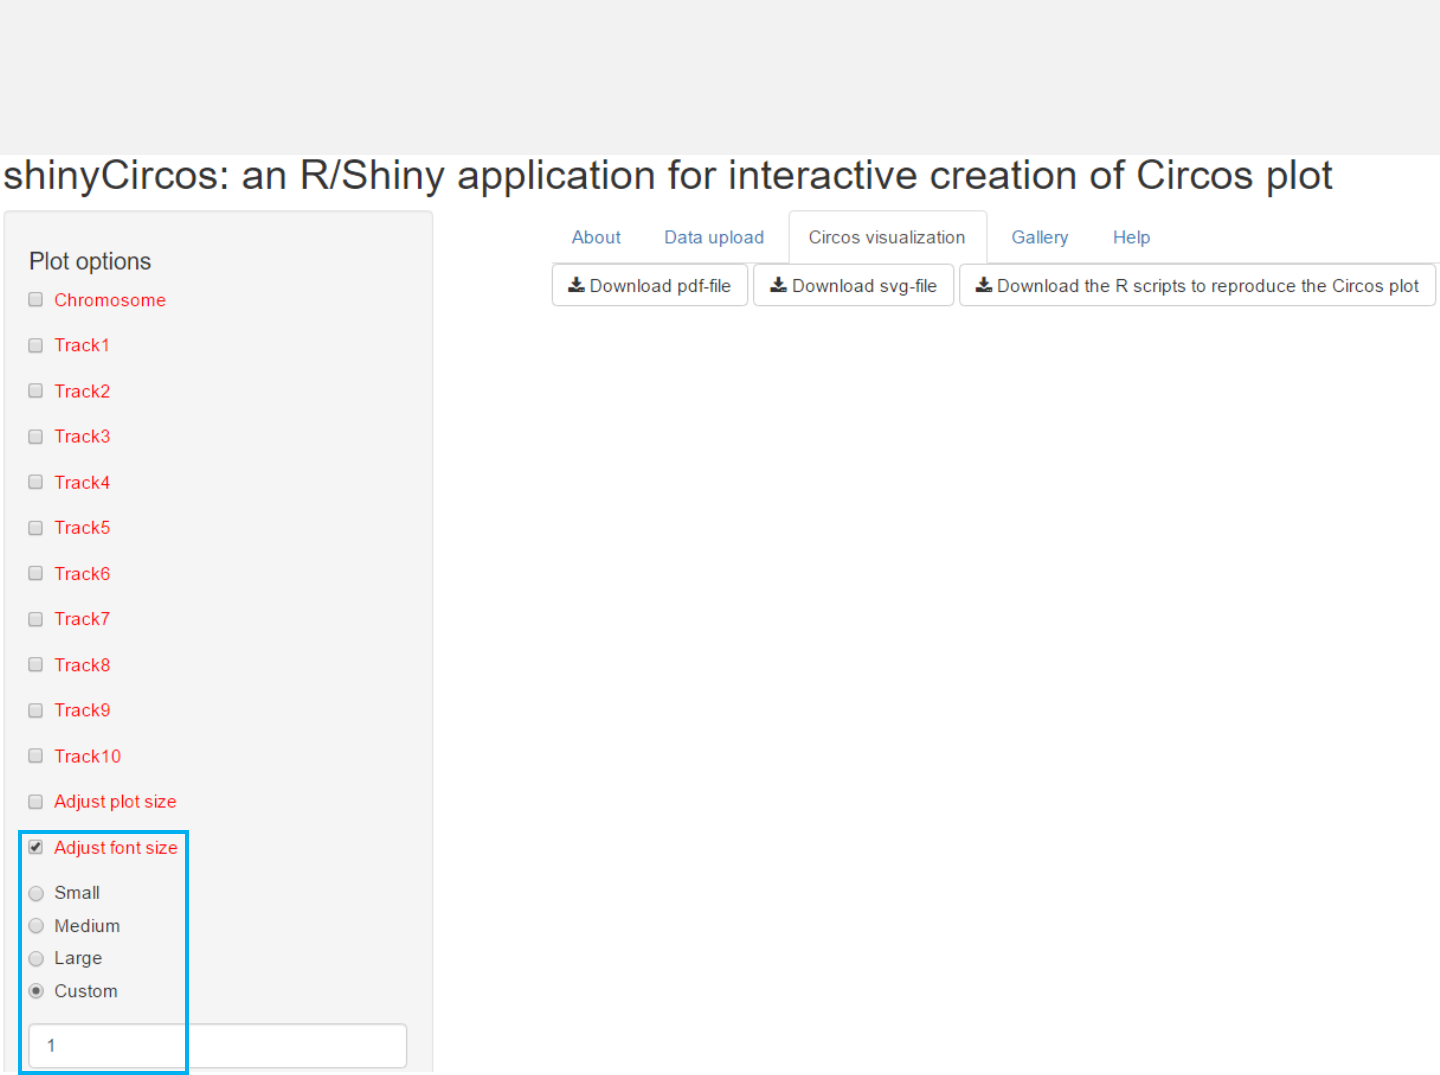Open the About tab

click(596, 237)
